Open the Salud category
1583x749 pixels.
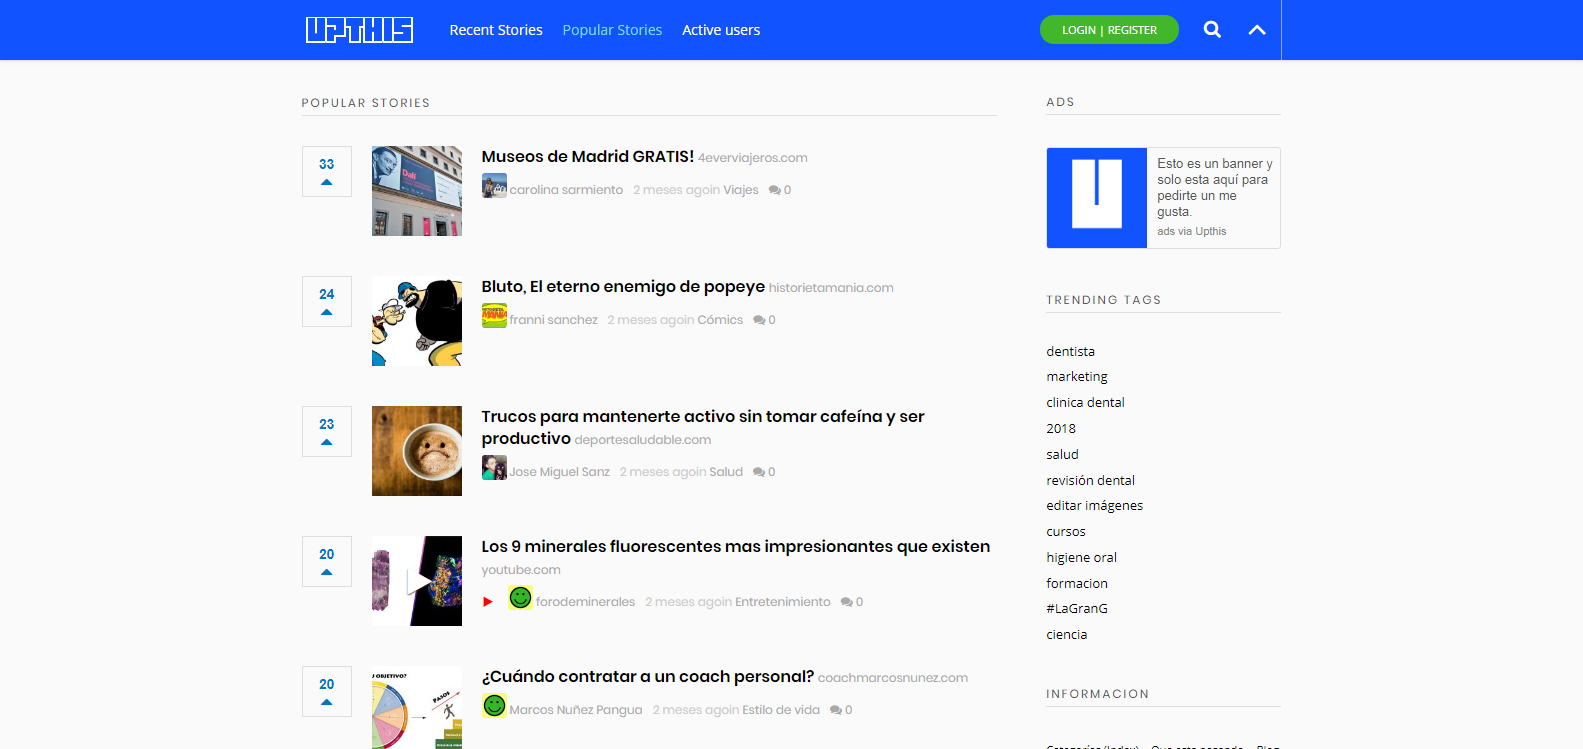(x=726, y=472)
